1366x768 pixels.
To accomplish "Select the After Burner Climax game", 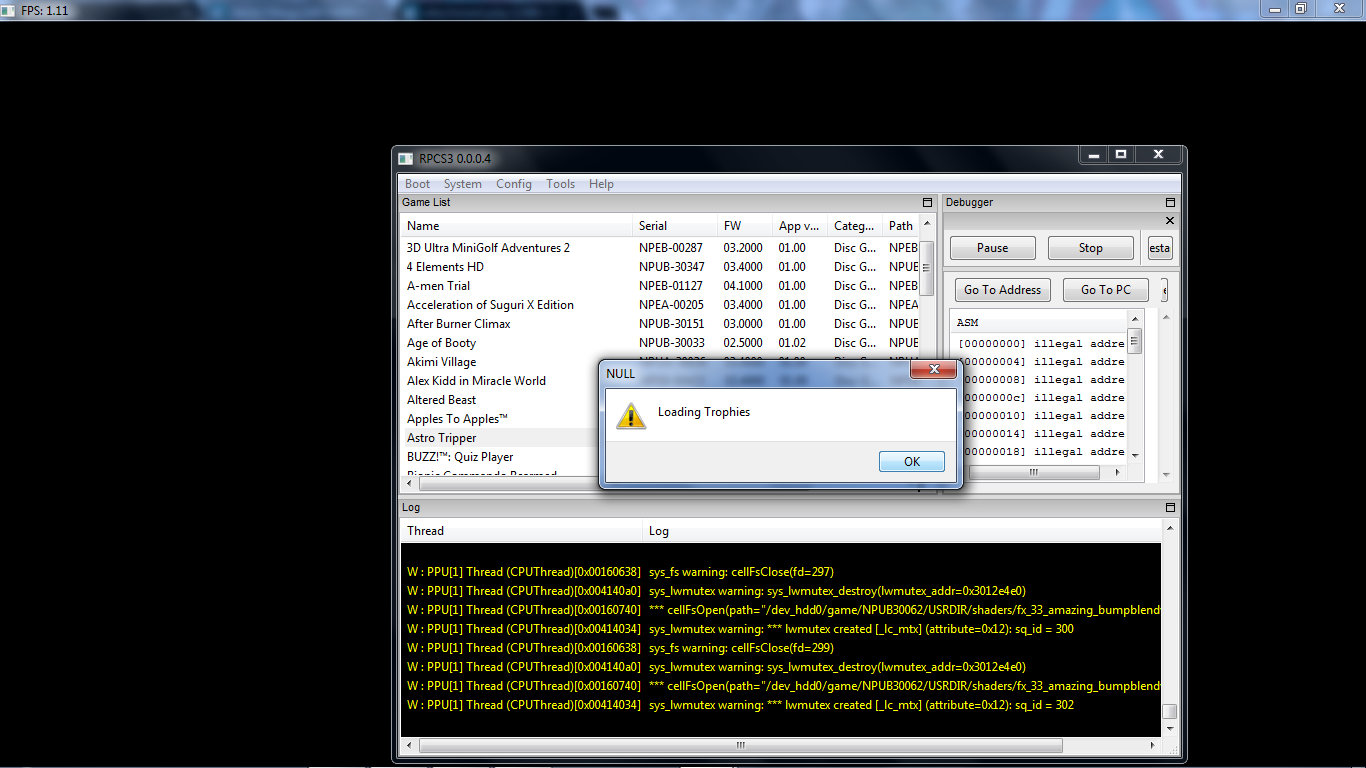I will (458, 324).
